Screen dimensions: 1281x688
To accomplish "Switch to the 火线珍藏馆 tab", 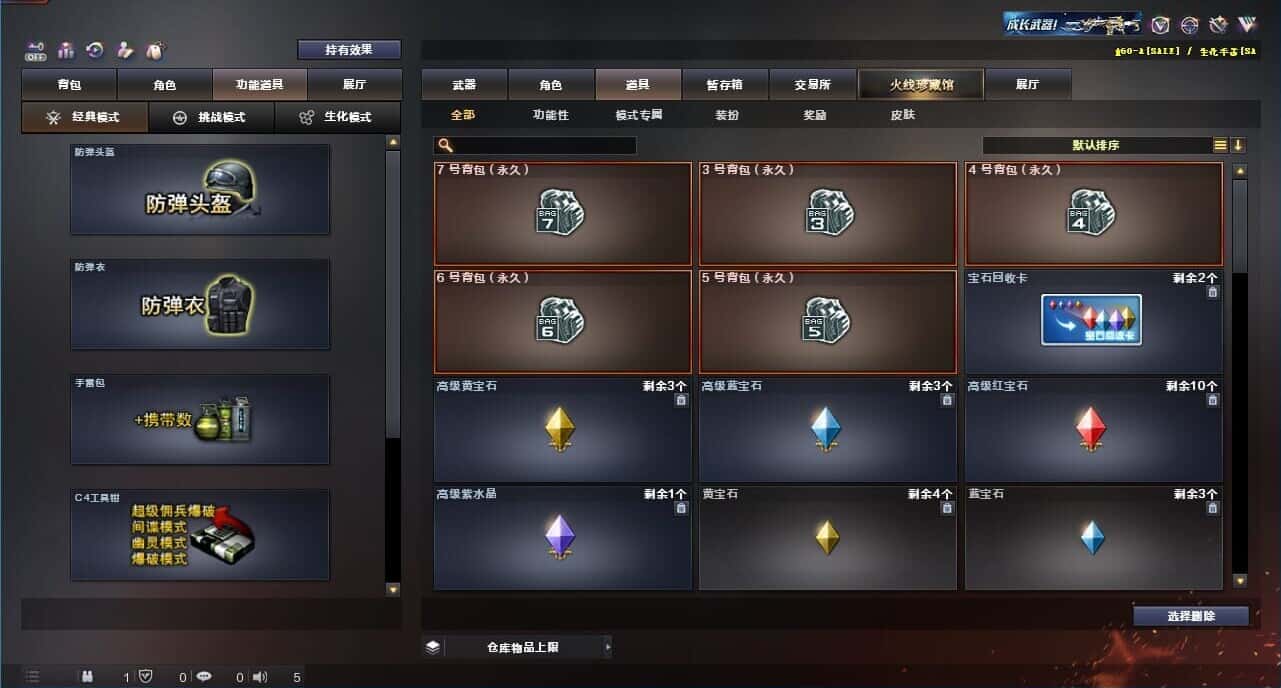I will click(x=921, y=85).
